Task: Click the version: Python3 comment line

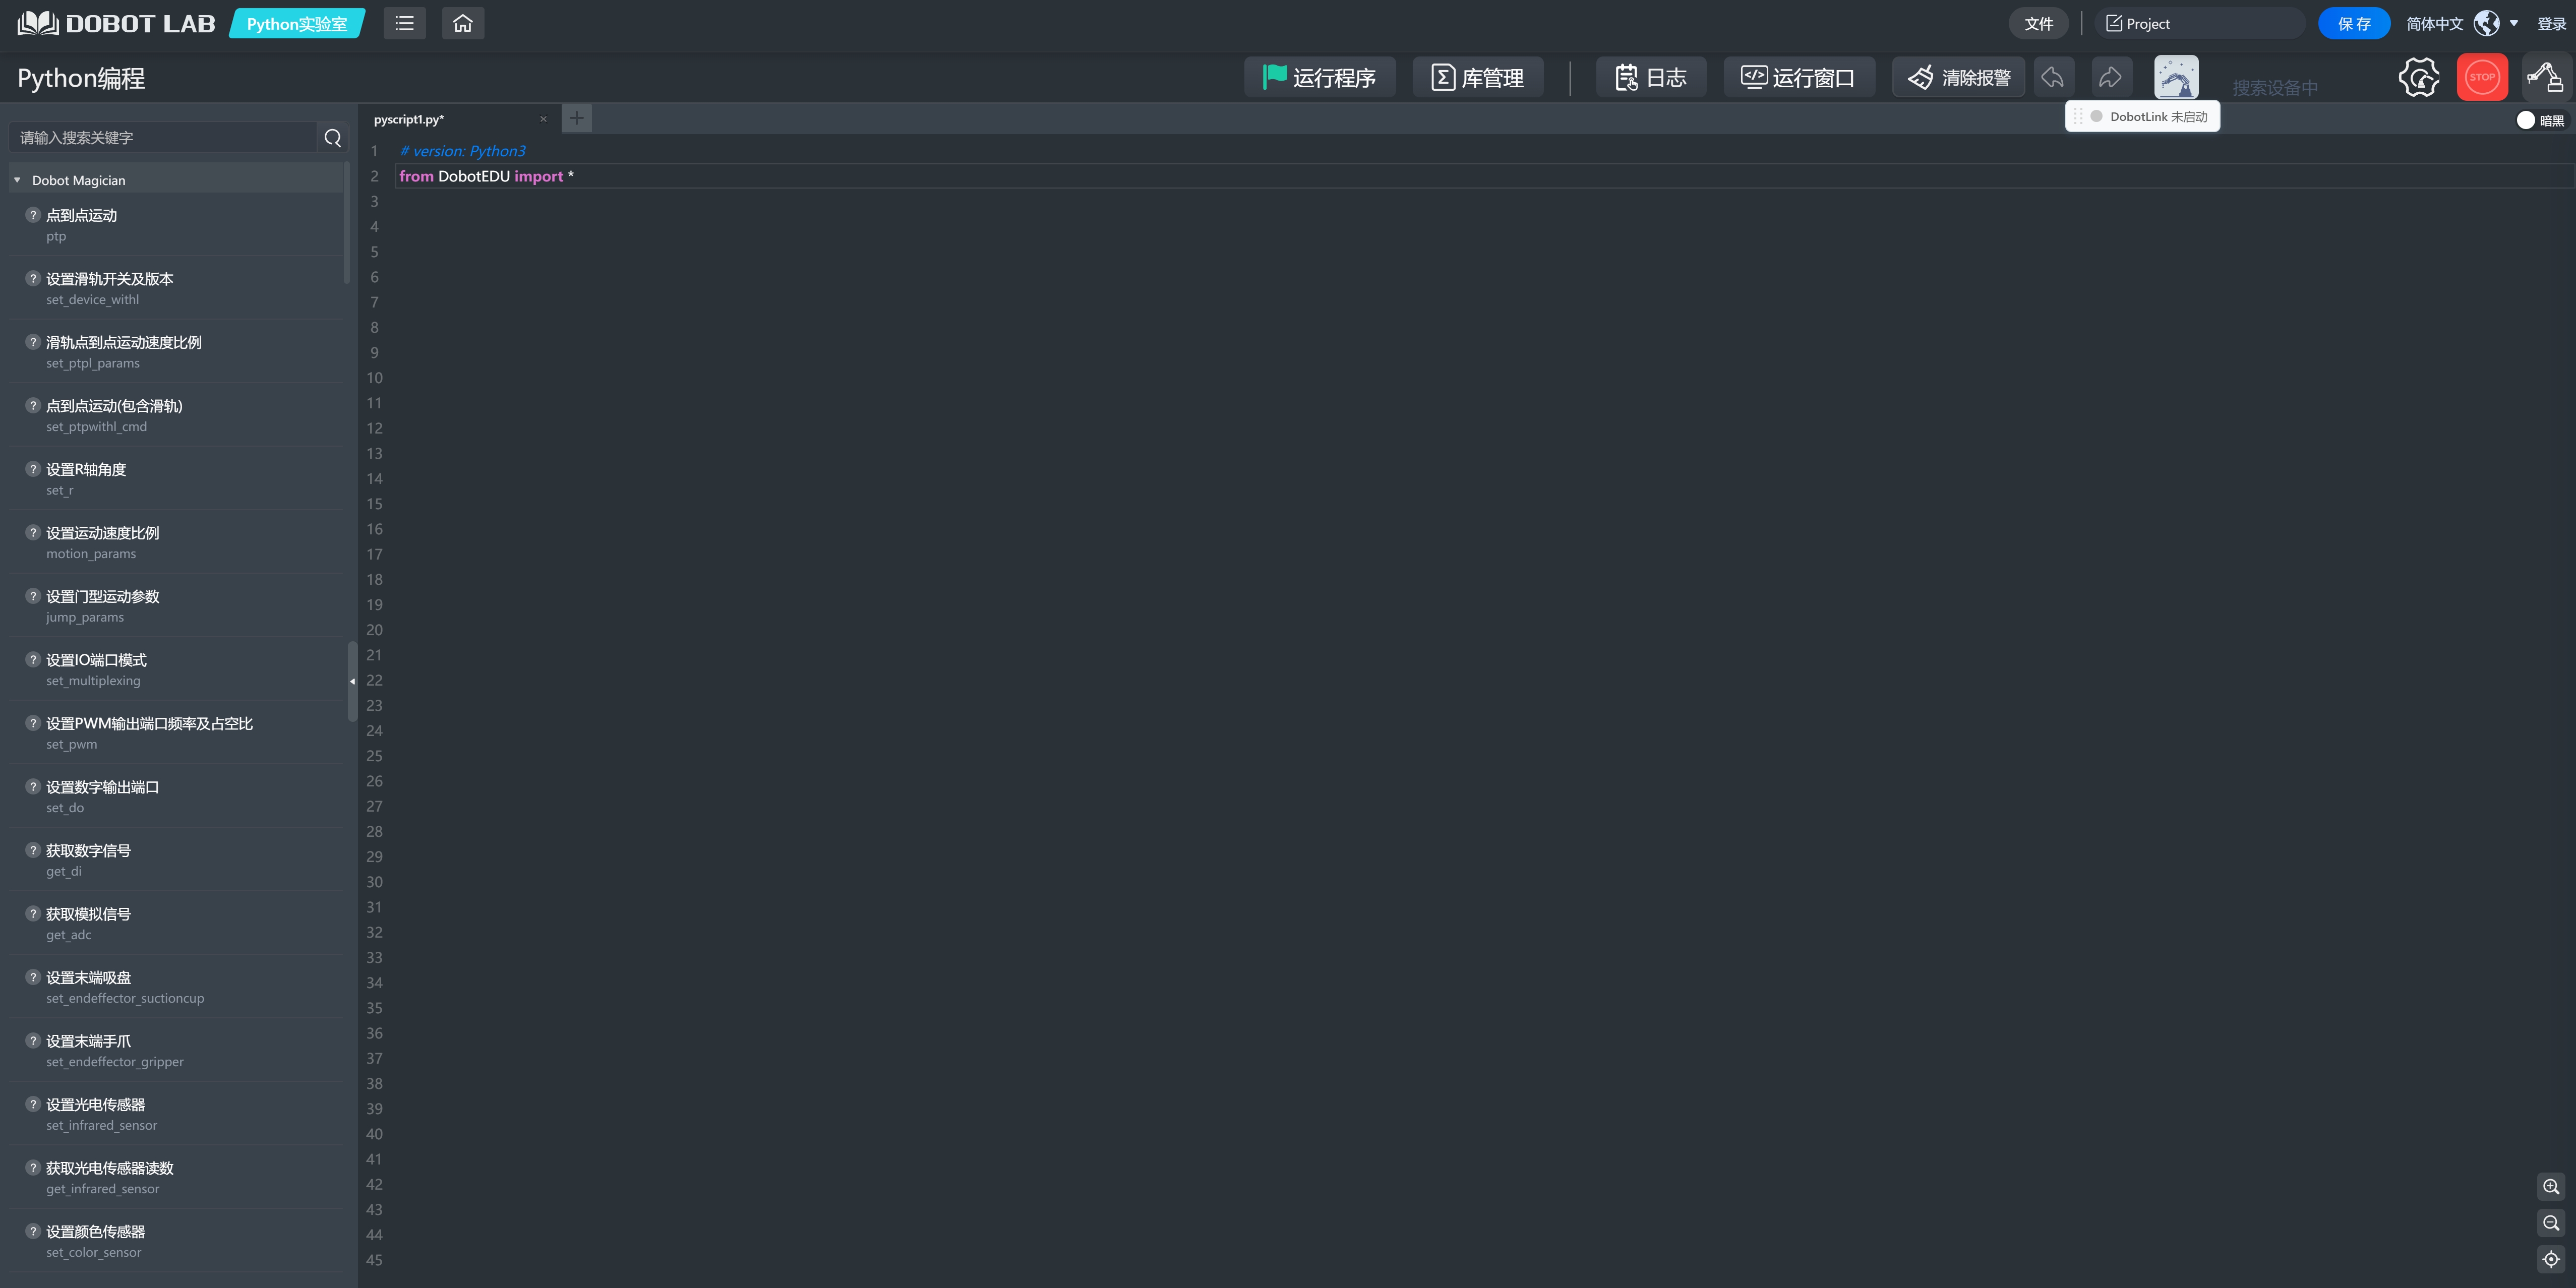Action: pos(462,151)
